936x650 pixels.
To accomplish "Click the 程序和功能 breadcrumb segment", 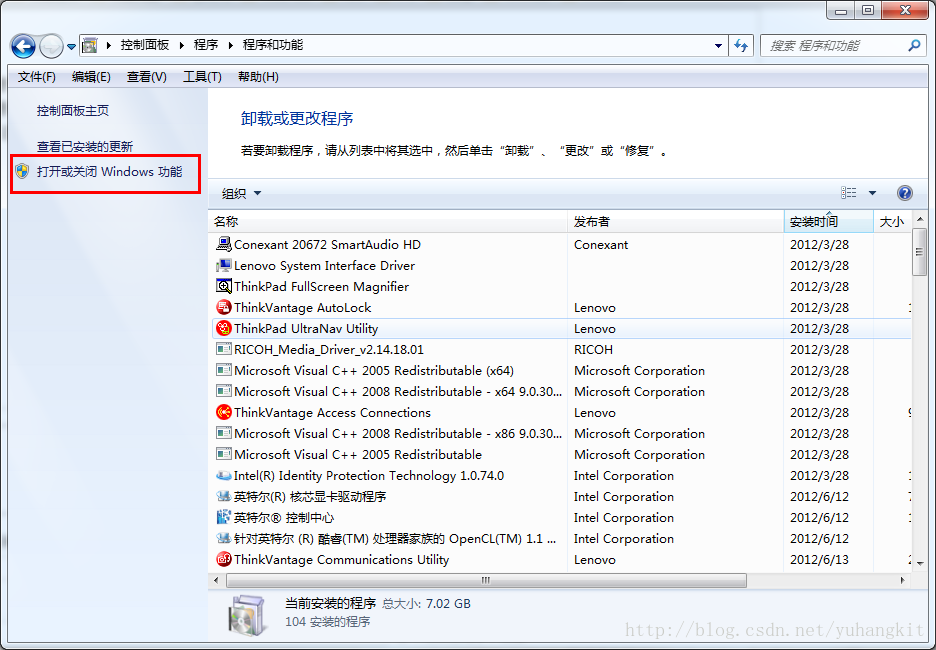I will click(x=273, y=45).
